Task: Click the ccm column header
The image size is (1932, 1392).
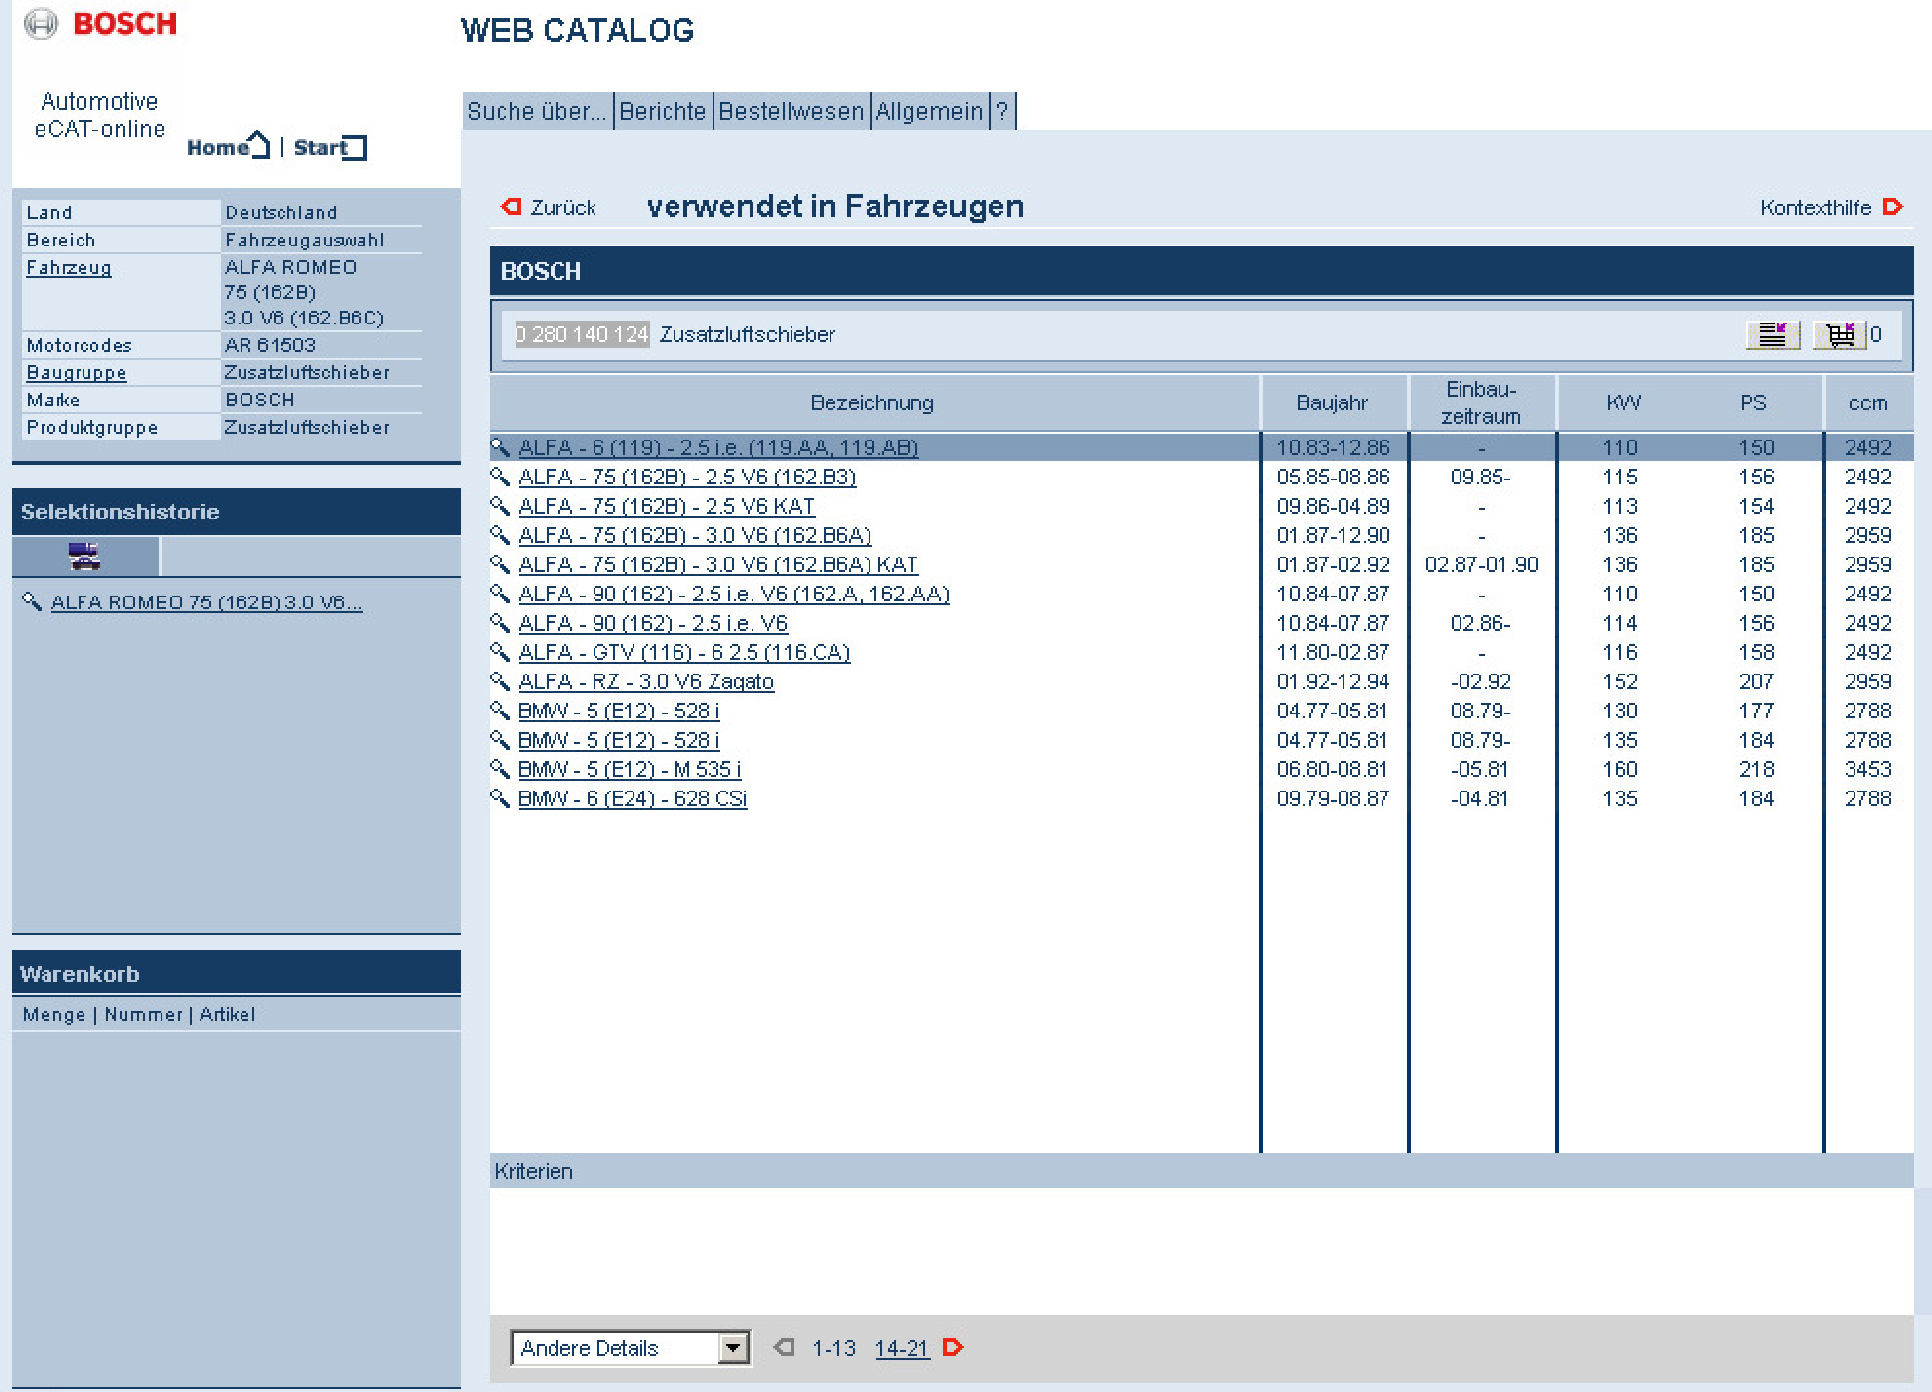Action: [x=1868, y=402]
